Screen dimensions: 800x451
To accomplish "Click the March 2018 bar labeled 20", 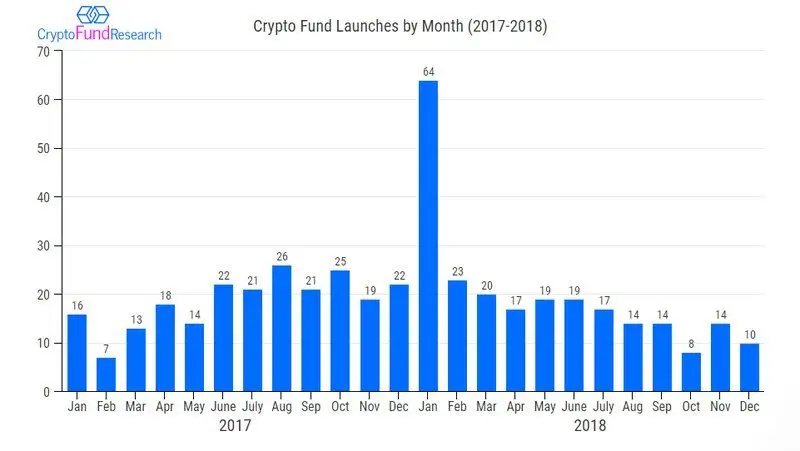I will [x=487, y=343].
